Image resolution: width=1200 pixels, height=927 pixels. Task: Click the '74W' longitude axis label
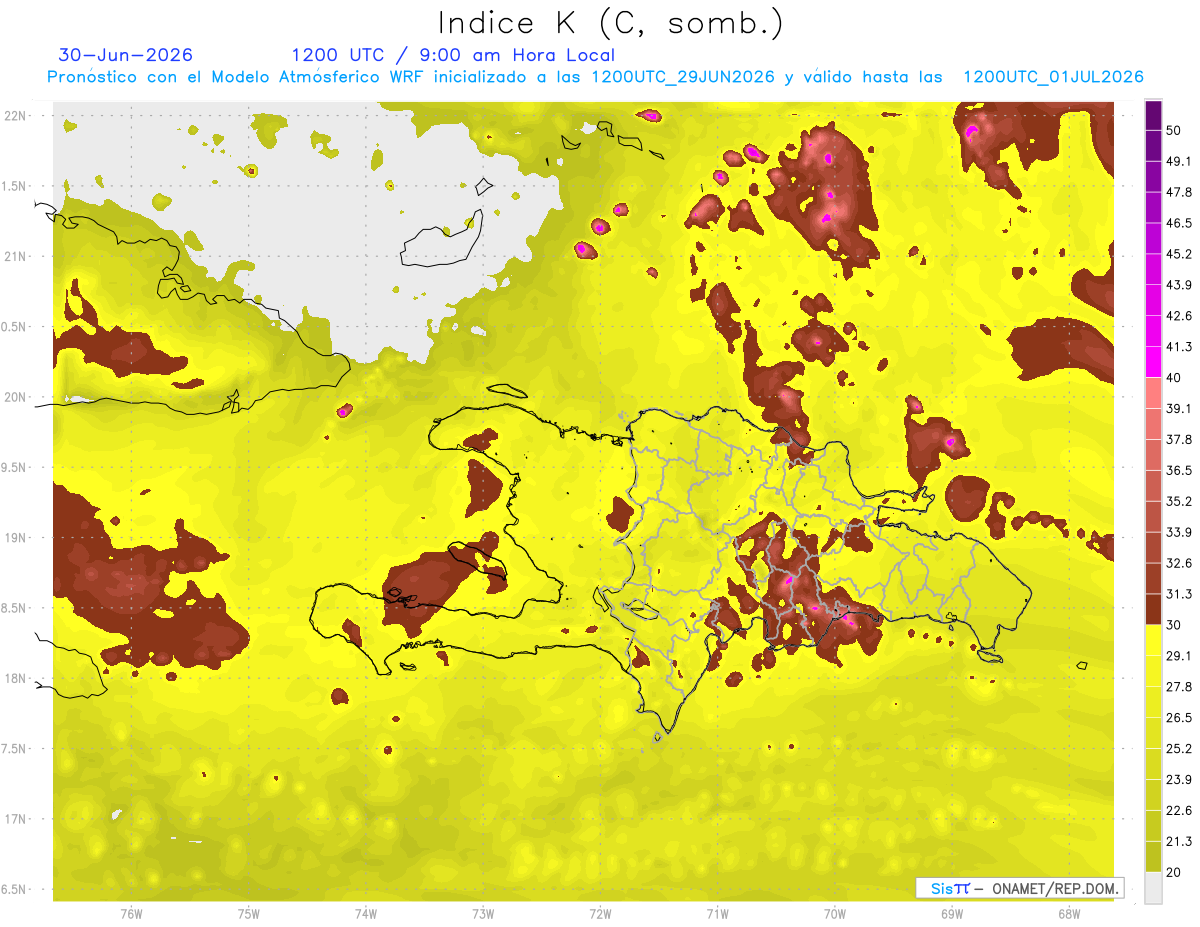point(366,914)
